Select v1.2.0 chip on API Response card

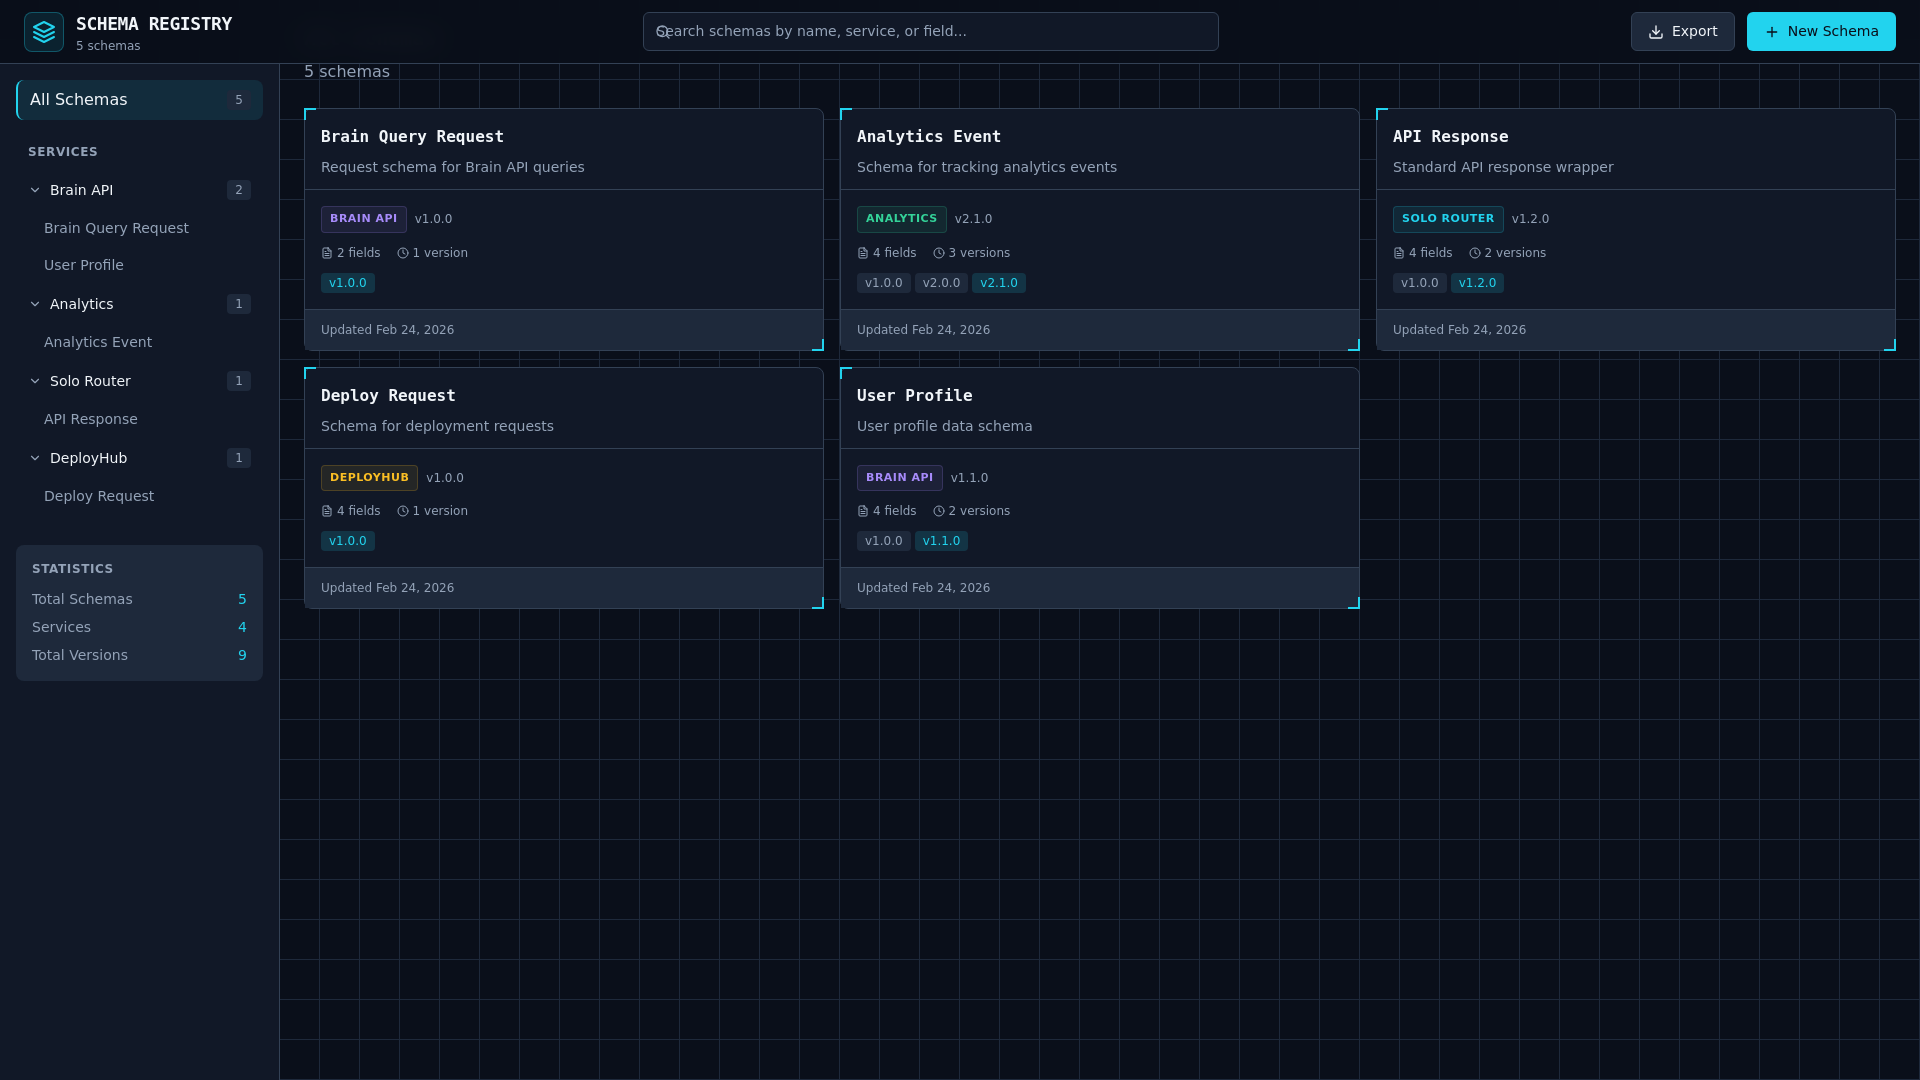tap(1477, 283)
